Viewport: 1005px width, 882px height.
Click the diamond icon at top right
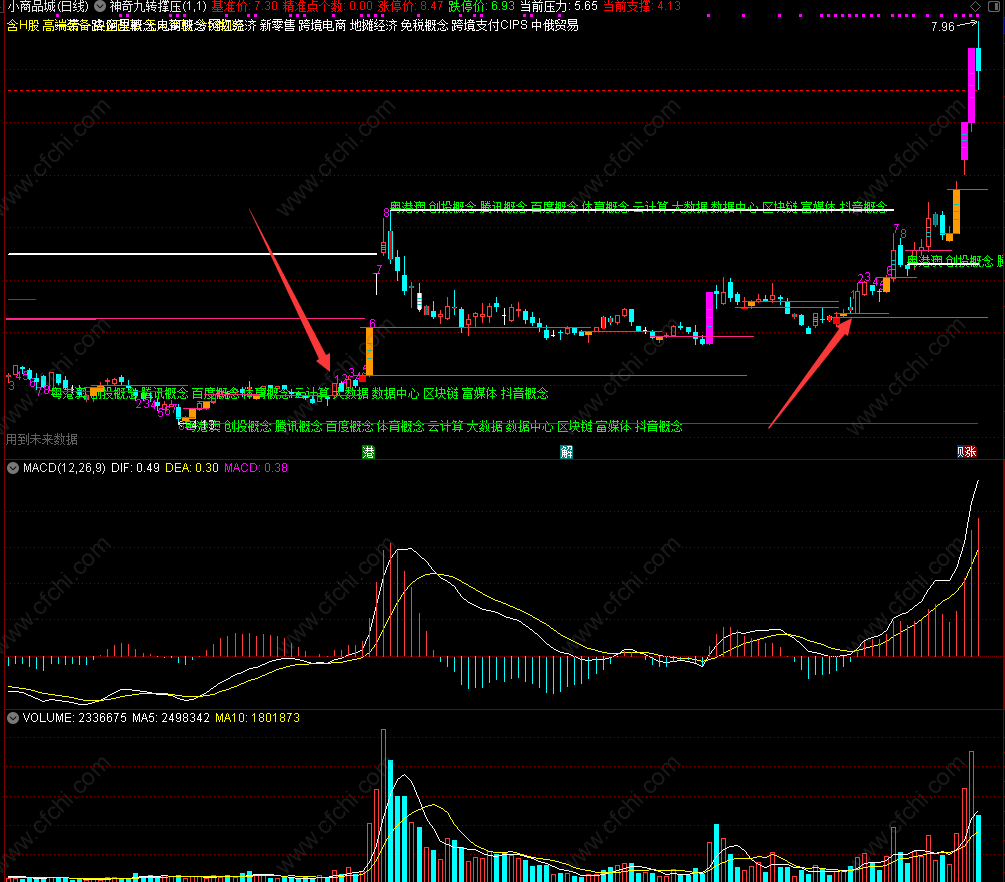coord(976,6)
